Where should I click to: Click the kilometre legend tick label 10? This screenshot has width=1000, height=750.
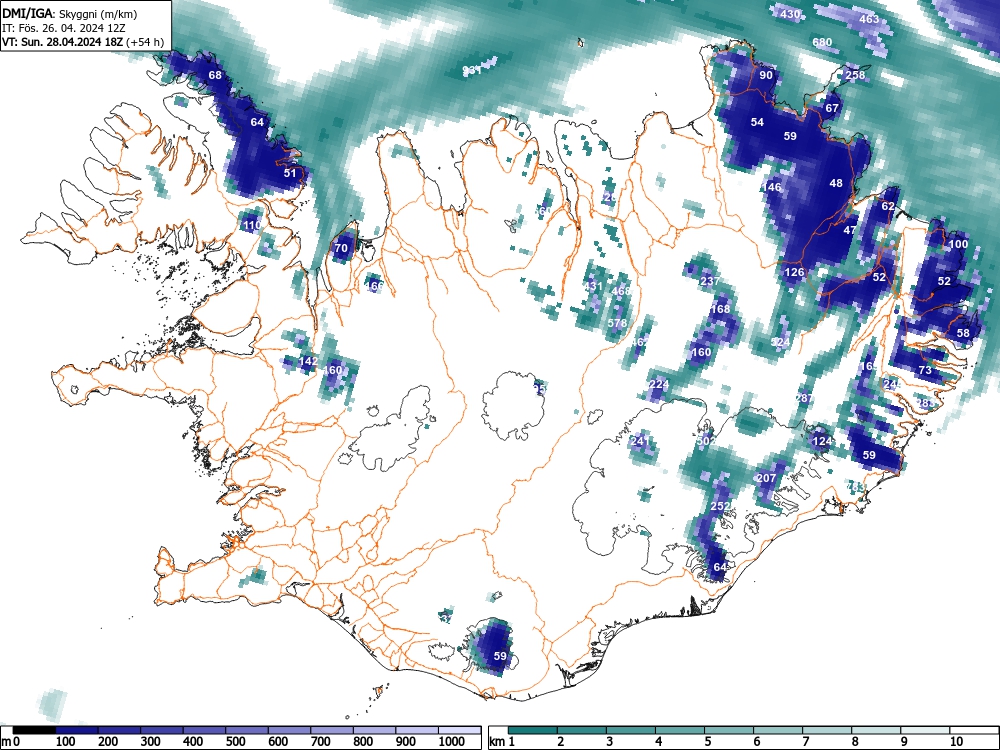coord(955,742)
